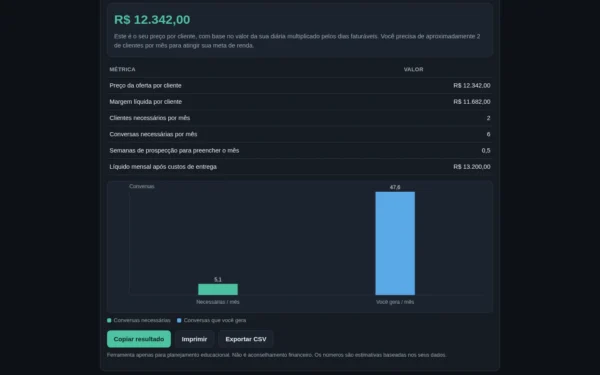600x375 pixels.
Task: Click the price description paragraph
Action: pyautogui.click(x=297, y=41)
